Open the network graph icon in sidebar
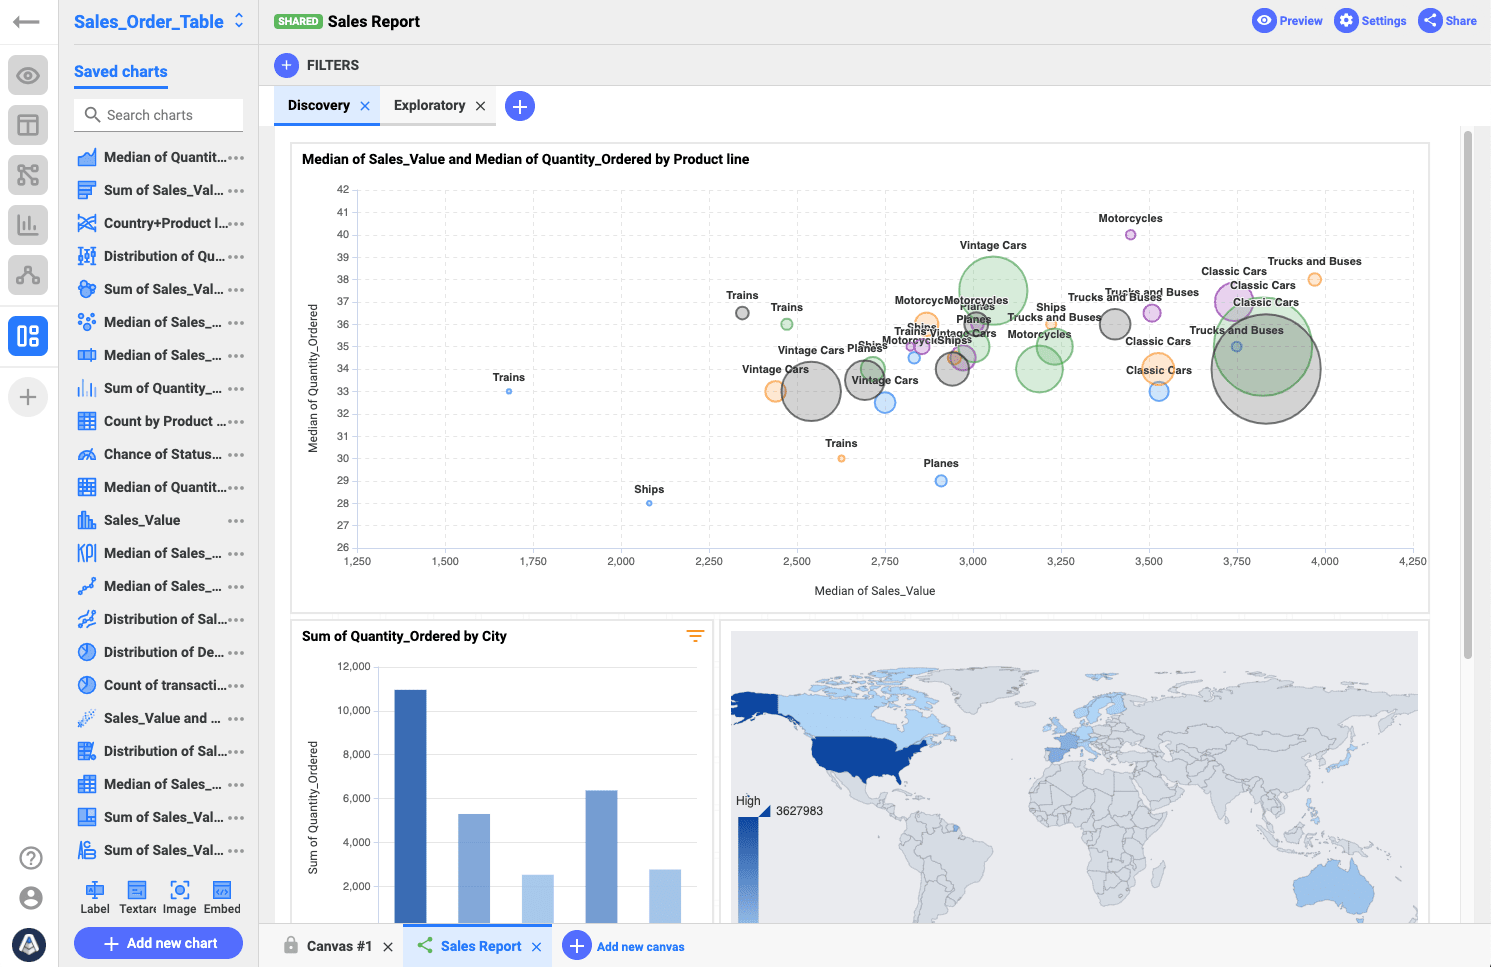The height and width of the screenshot is (967, 1491). click(x=28, y=275)
